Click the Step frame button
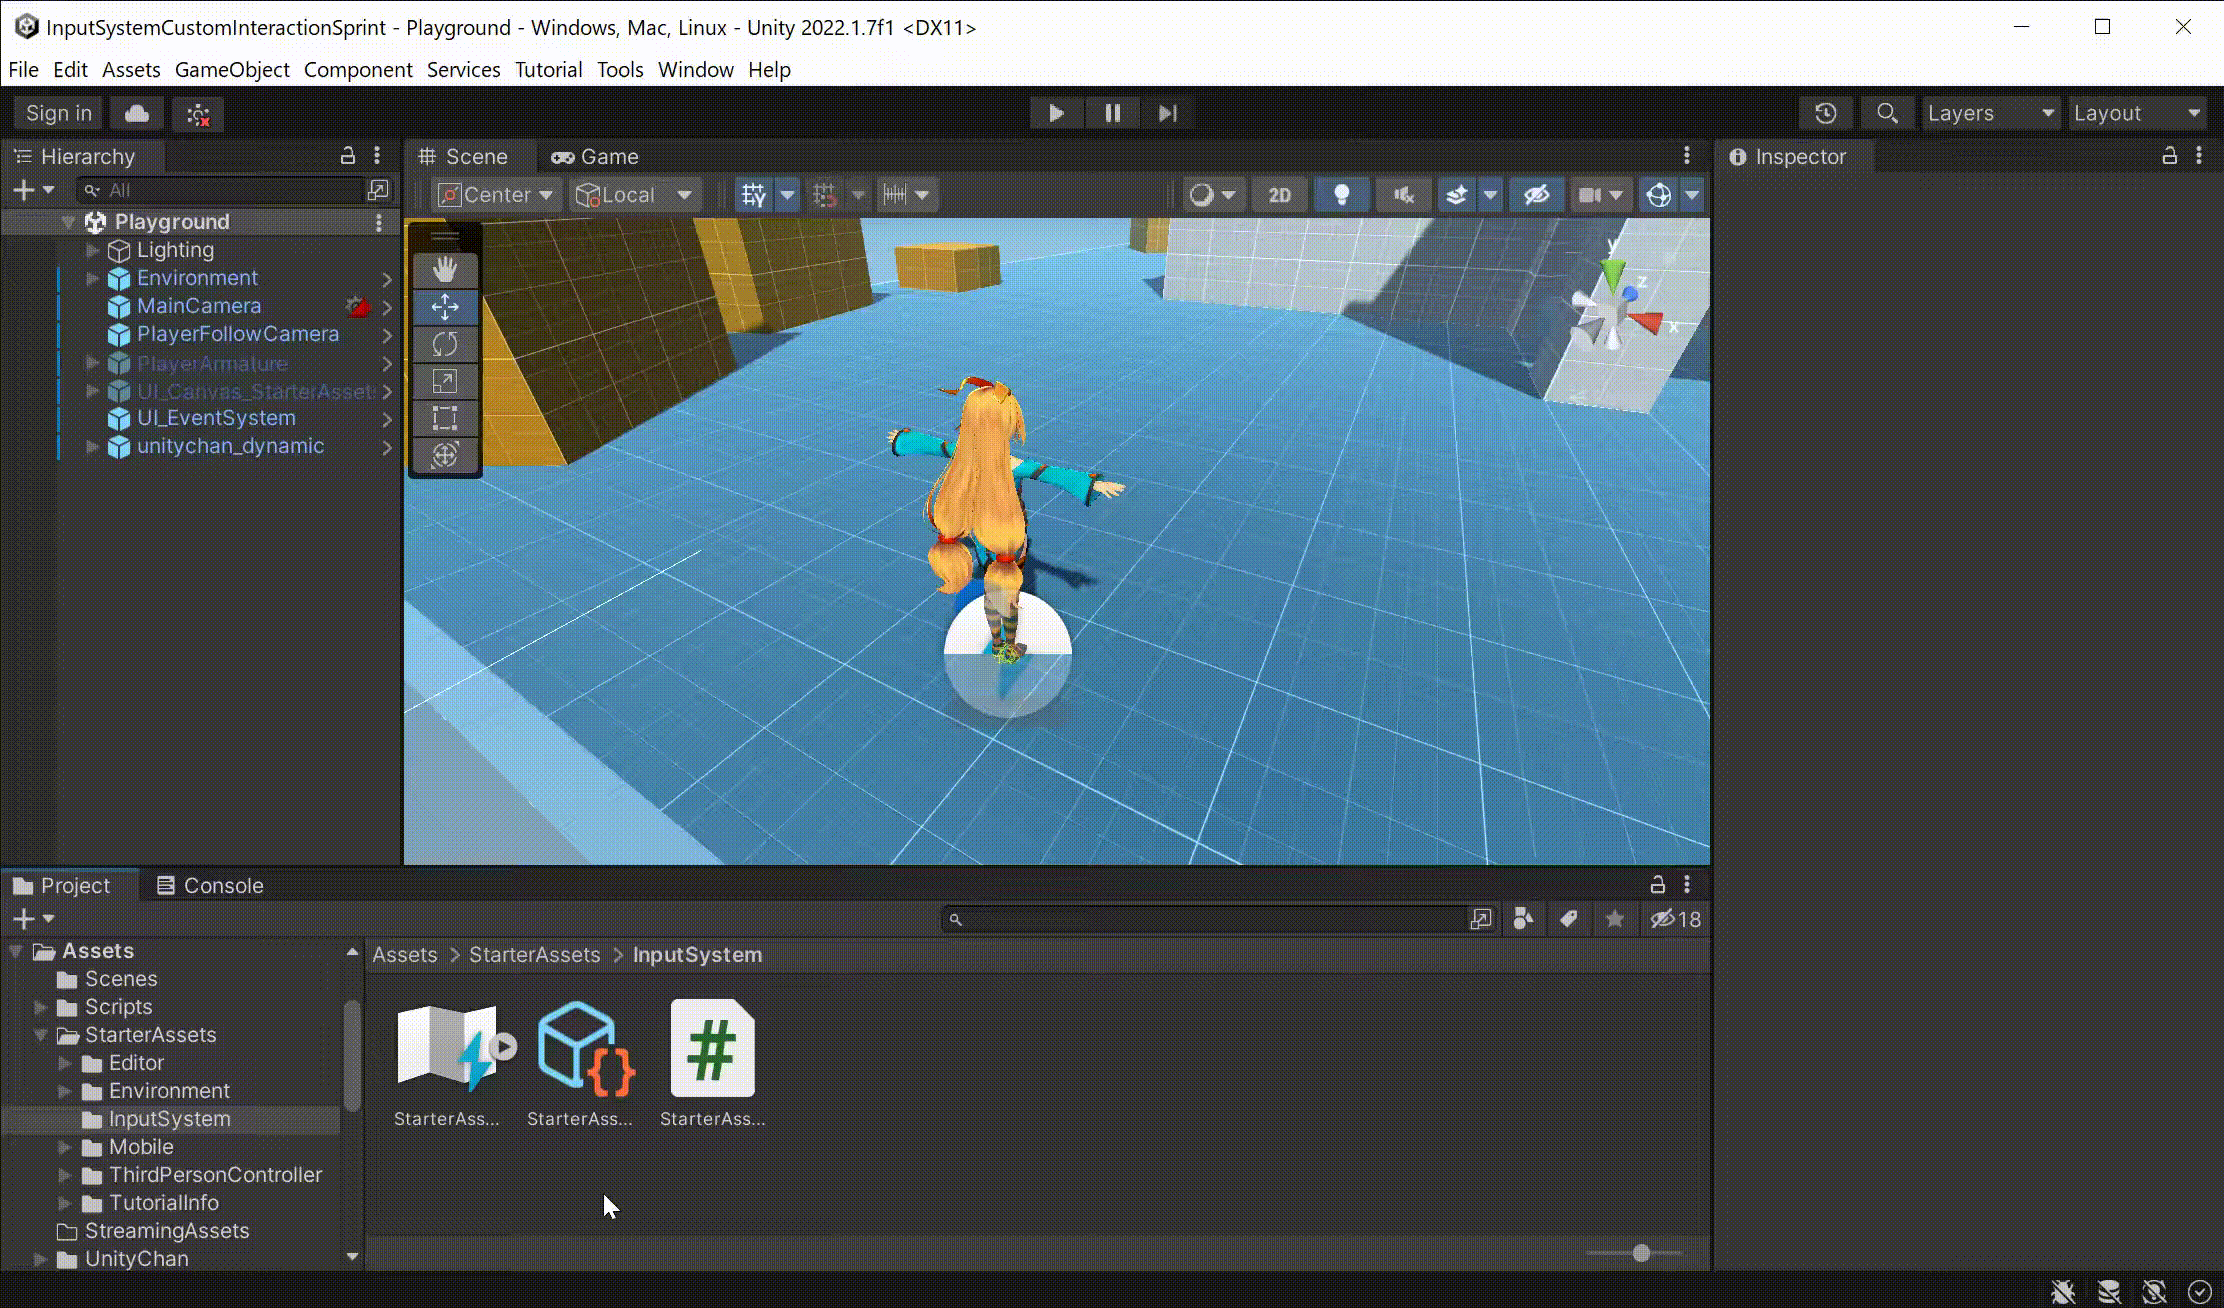 point(1168,113)
